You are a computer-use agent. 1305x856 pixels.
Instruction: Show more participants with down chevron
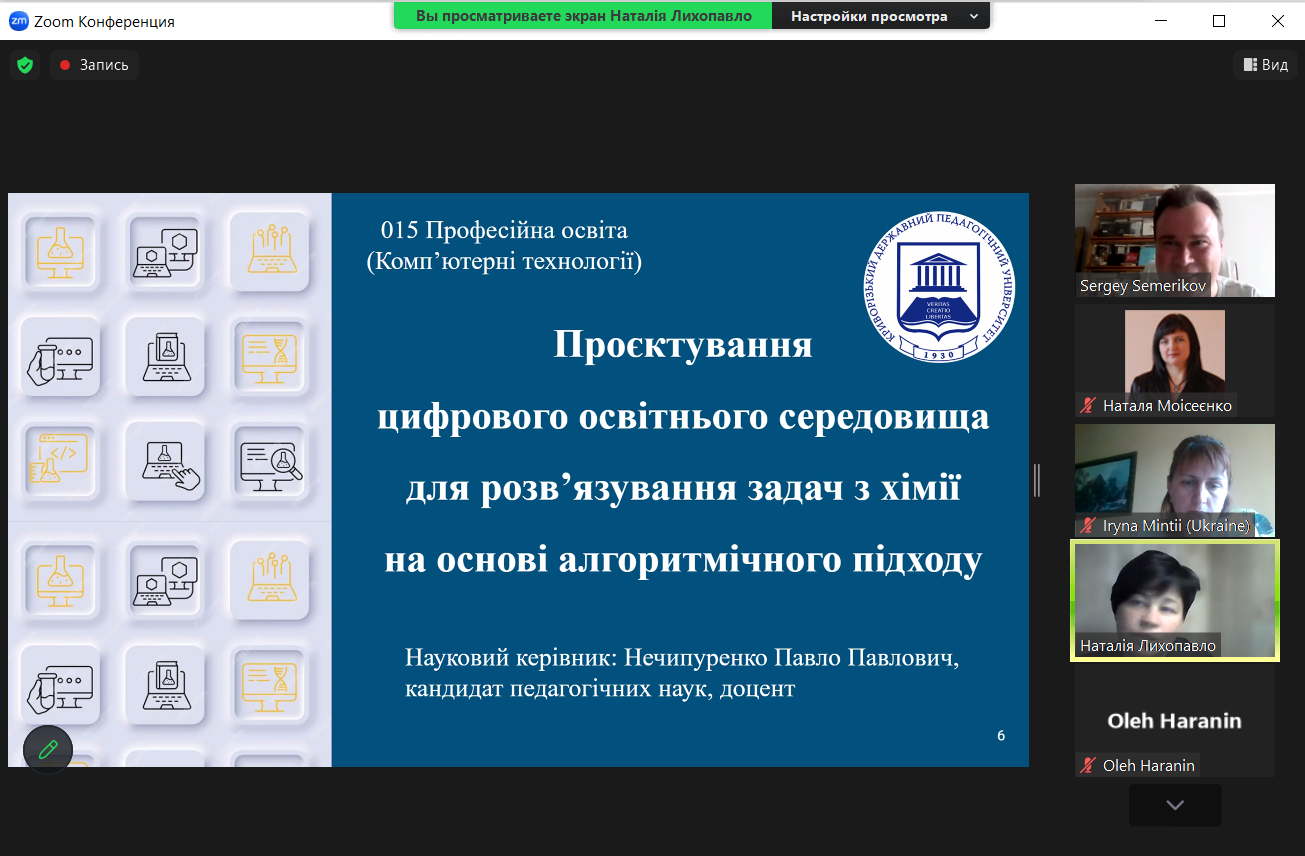click(x=1175, y=805)
